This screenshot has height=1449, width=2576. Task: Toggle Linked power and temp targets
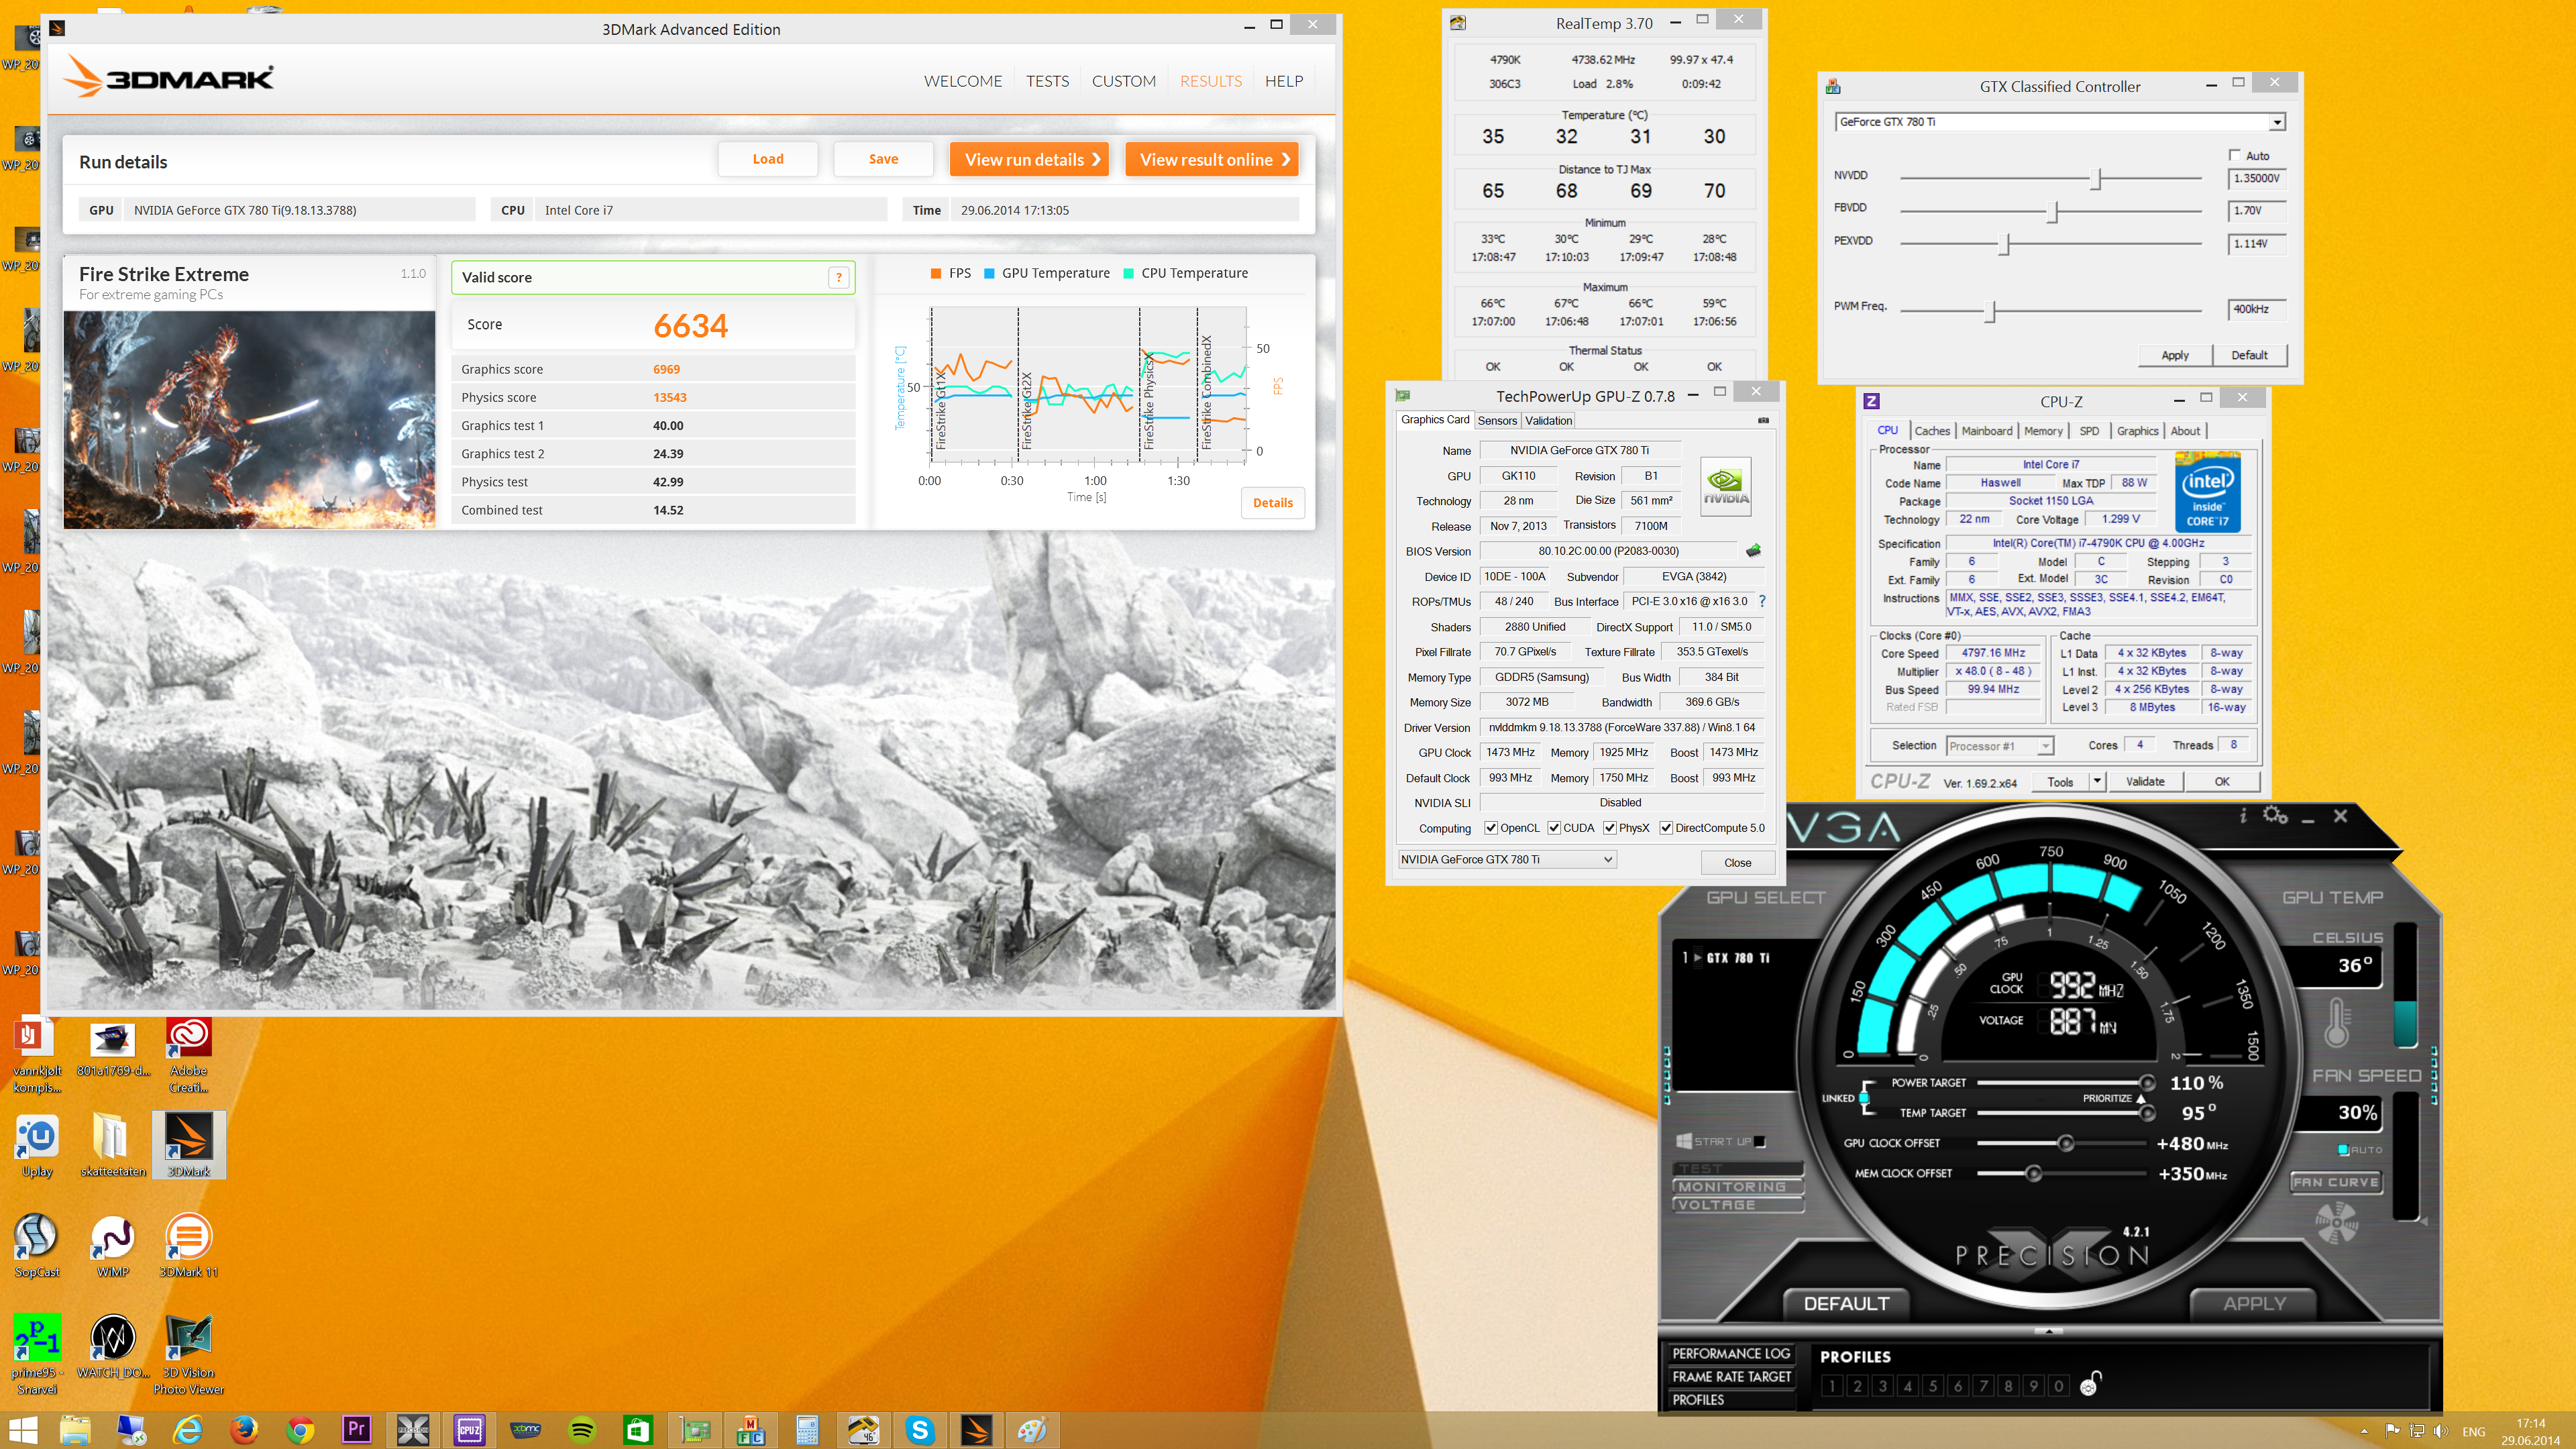1864,1097
